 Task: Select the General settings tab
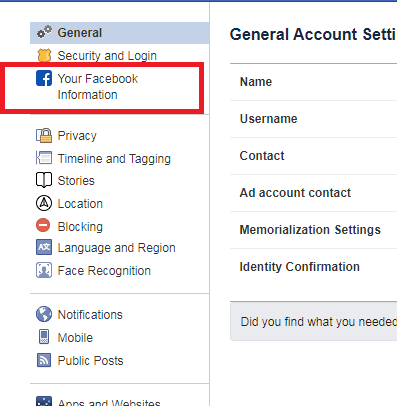coord(120,33)
